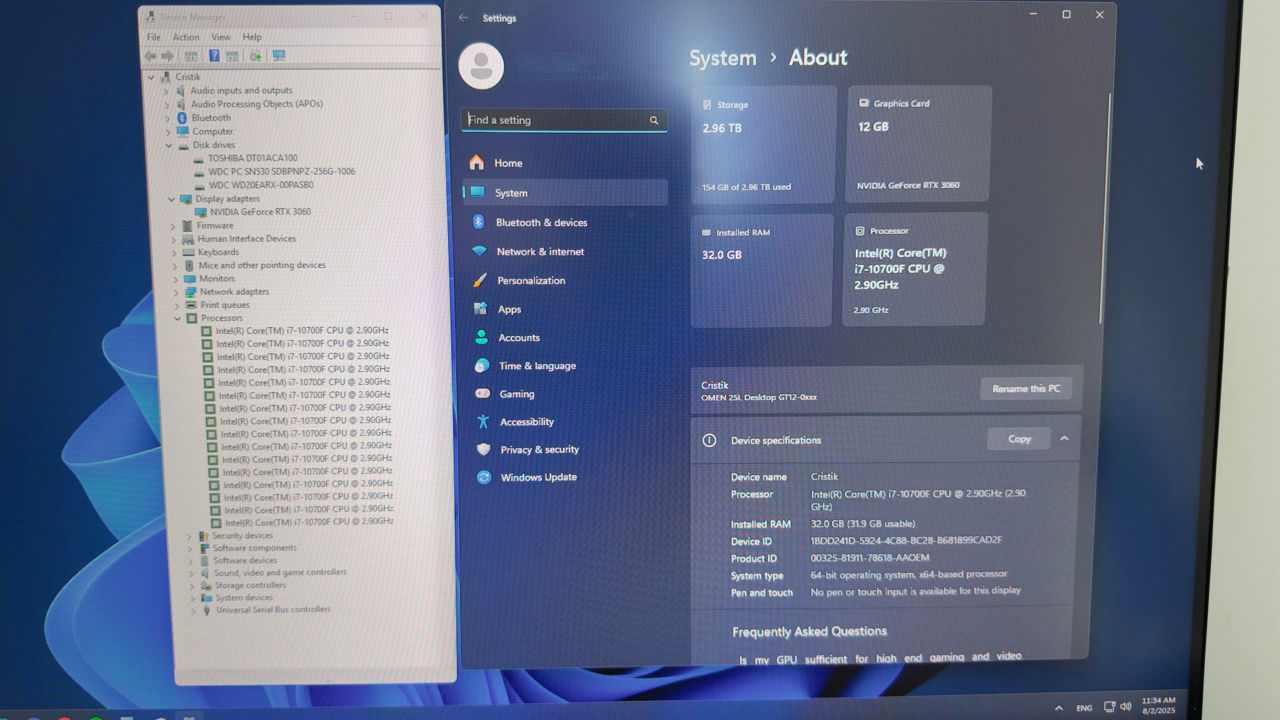This screenshot has width=1280, height=720.
Task: Click the Accessibility figure icon
Action: (x=483, y=422)
